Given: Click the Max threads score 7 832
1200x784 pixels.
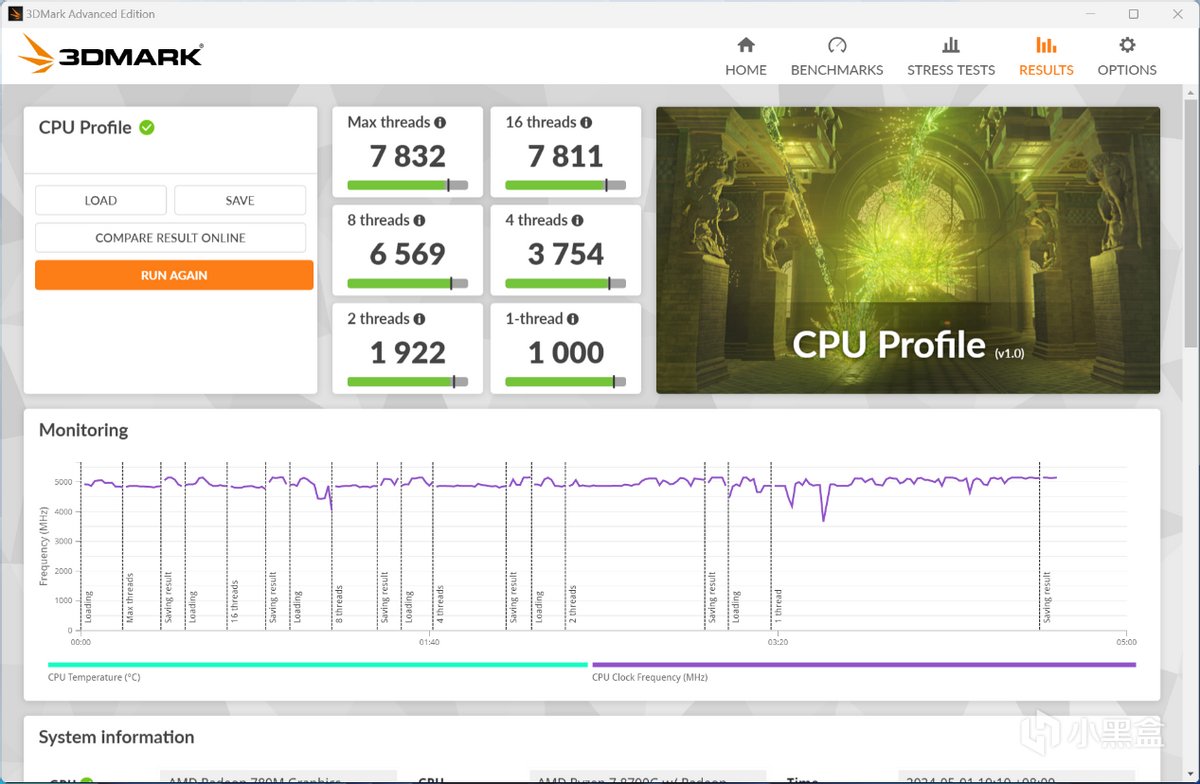Looking at the screenshot, I should pos(407,156).
